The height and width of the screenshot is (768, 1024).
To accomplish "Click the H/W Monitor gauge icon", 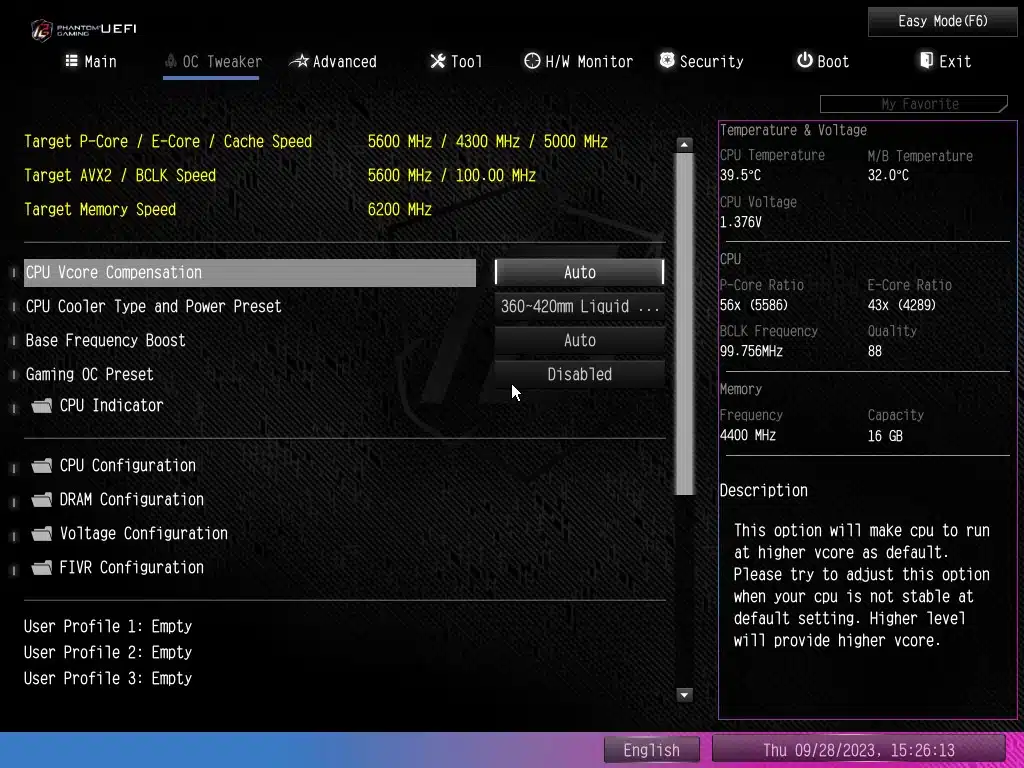I will point(532,61).
